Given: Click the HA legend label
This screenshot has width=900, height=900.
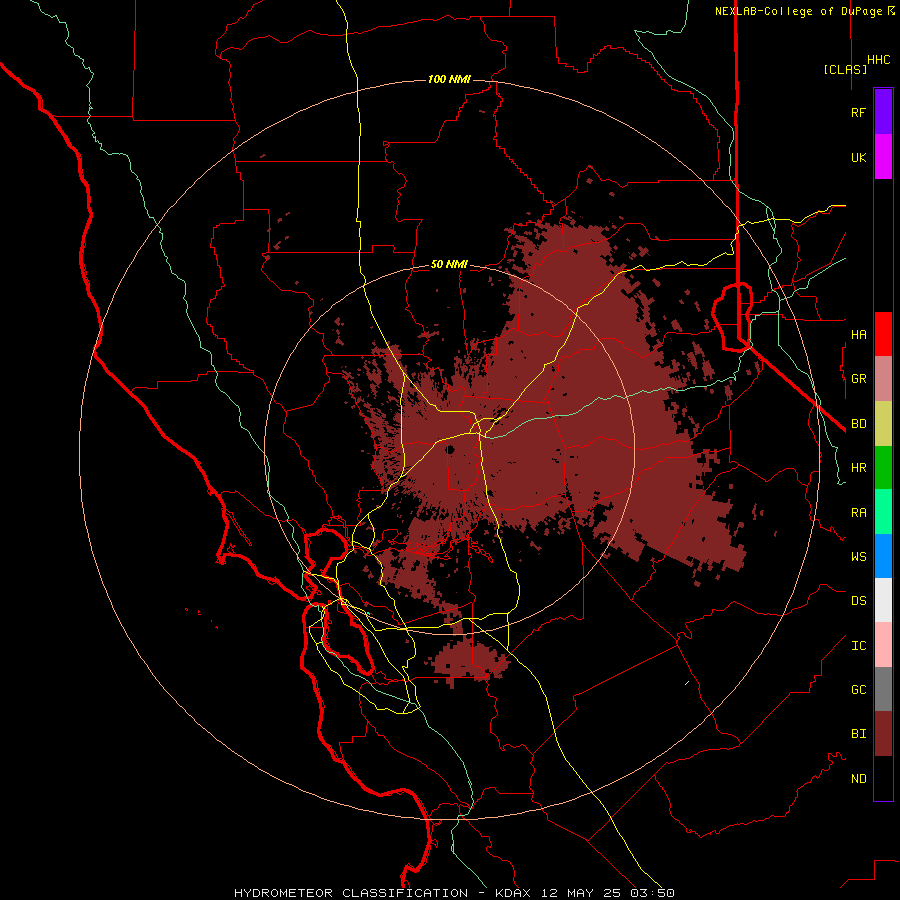Looking at the screenshot, I should pos(858,335).
